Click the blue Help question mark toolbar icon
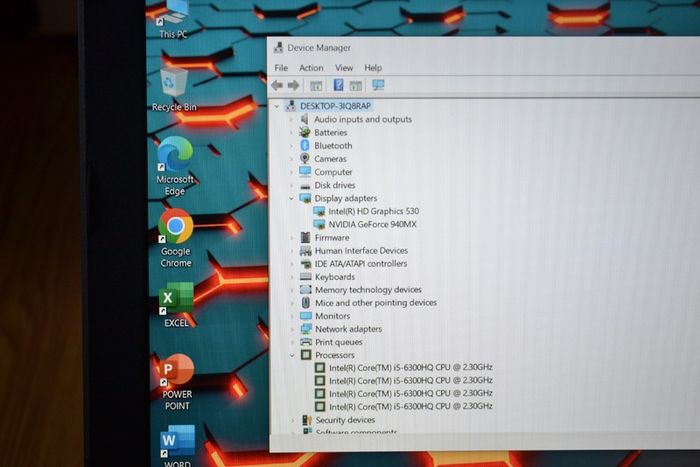This screenshot has width=700, height=467. pyautogui.click(x=338, y=84)
